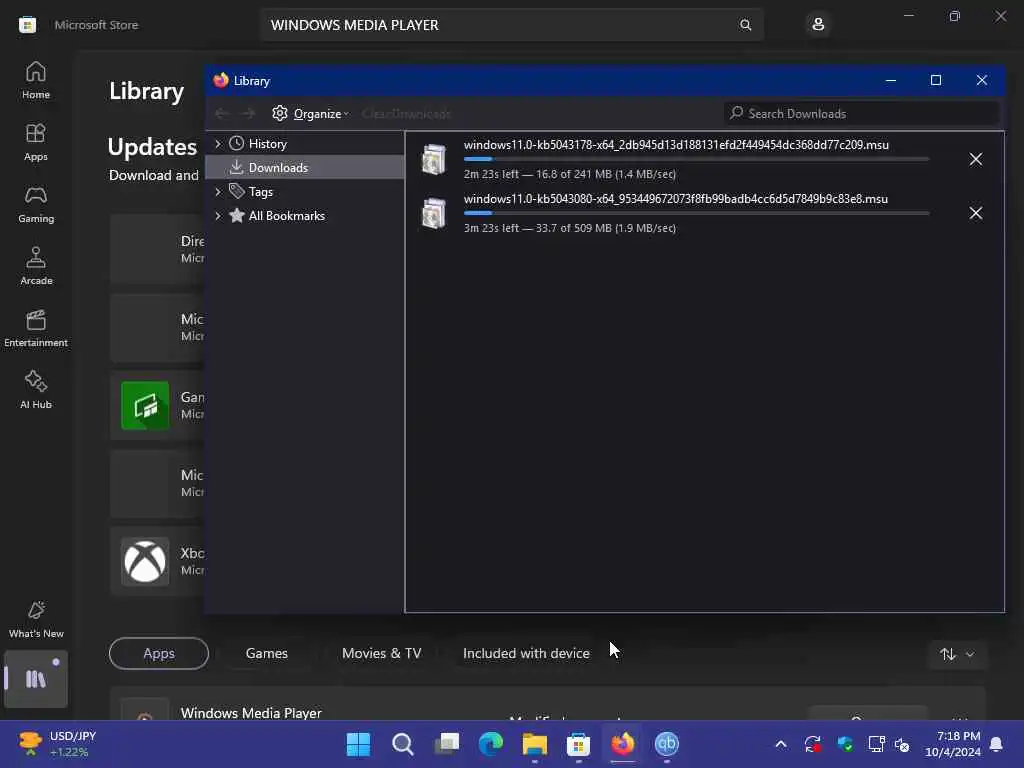
Task: Click the Windows Security tray icon
Action: click(x=844, y=744)
